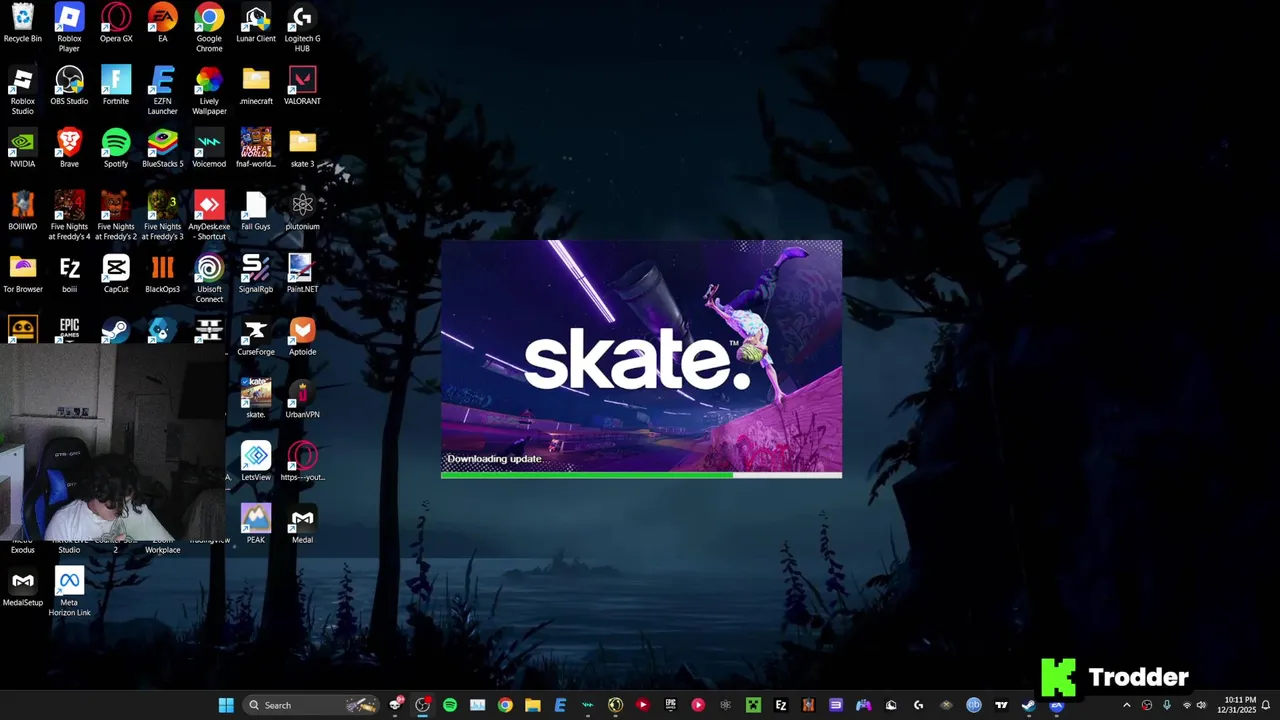Launch the CapCut desktop shortcut
The height and width of the screenshot is (720, 1280).
pos(116,274)
